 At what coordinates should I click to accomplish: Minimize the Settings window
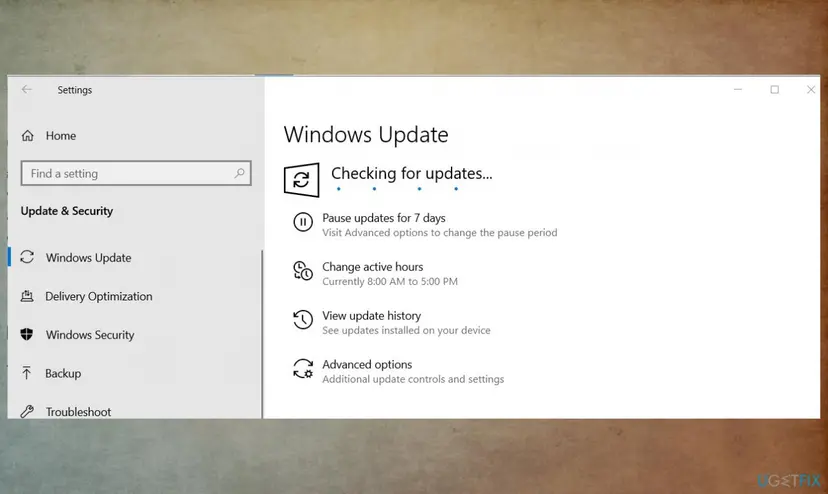point(738,90)
